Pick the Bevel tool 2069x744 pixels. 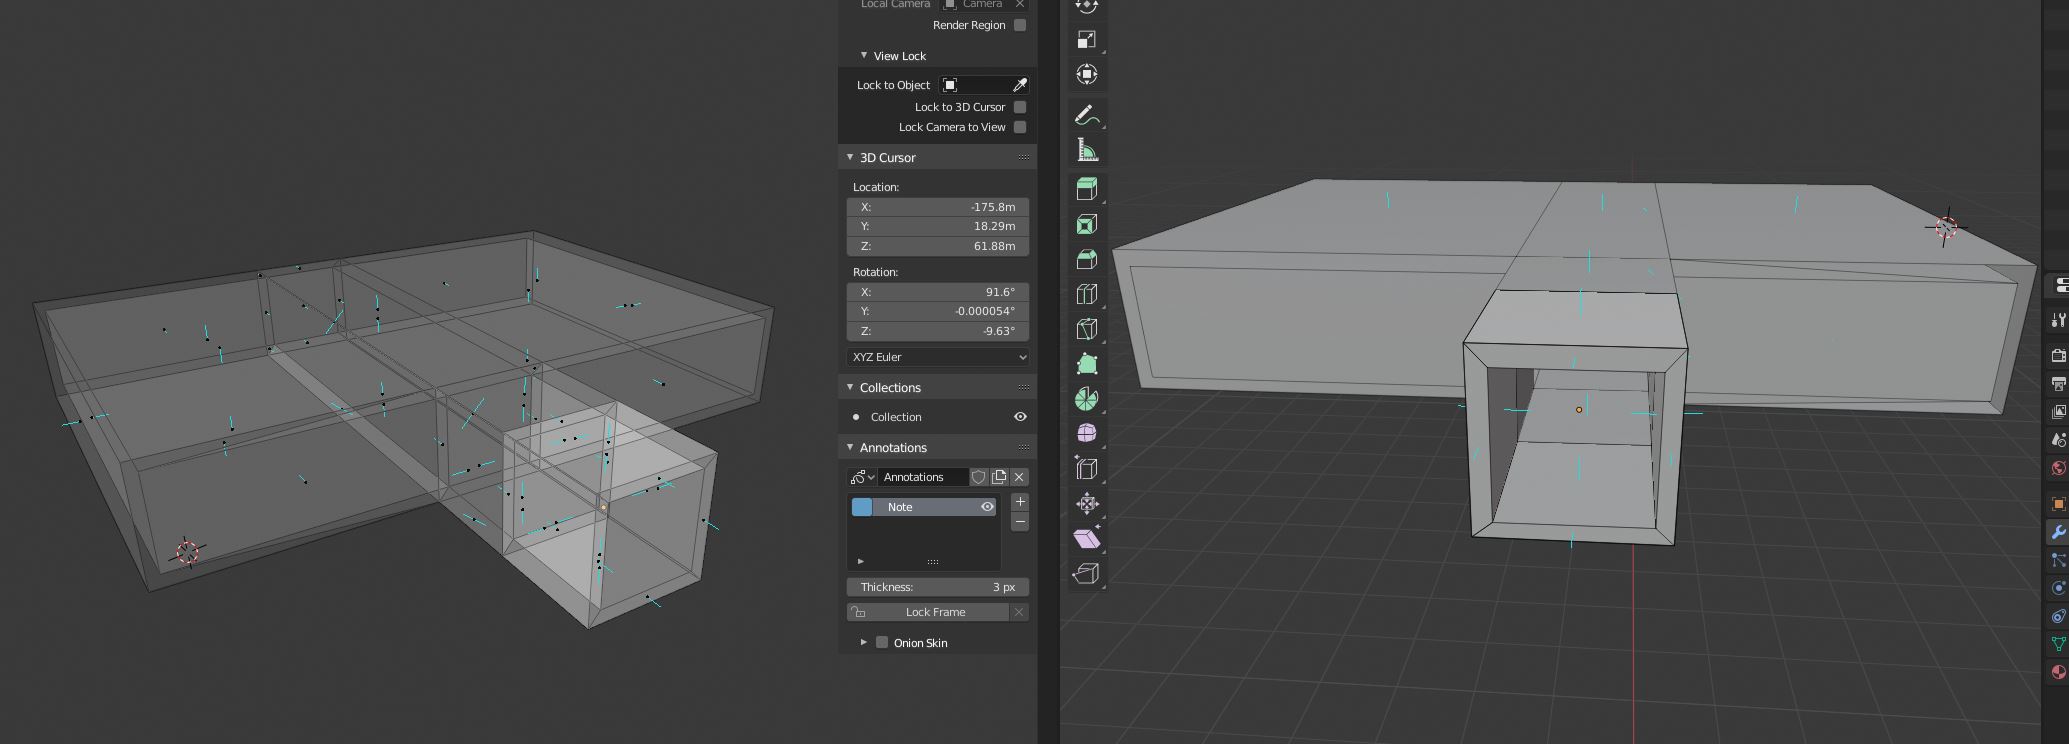click(1086, 259)
